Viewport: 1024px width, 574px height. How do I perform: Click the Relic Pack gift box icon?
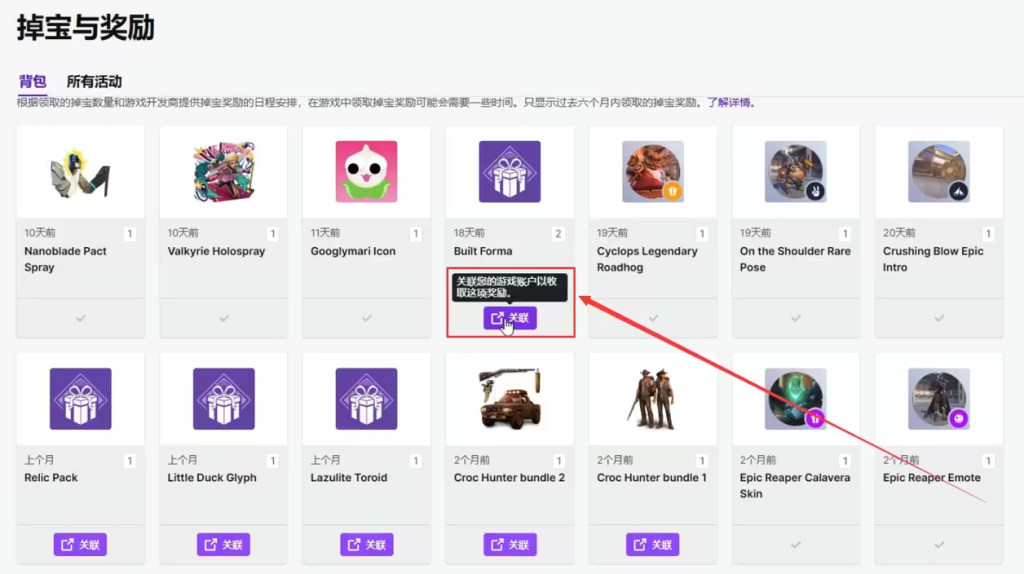point(80,398)
